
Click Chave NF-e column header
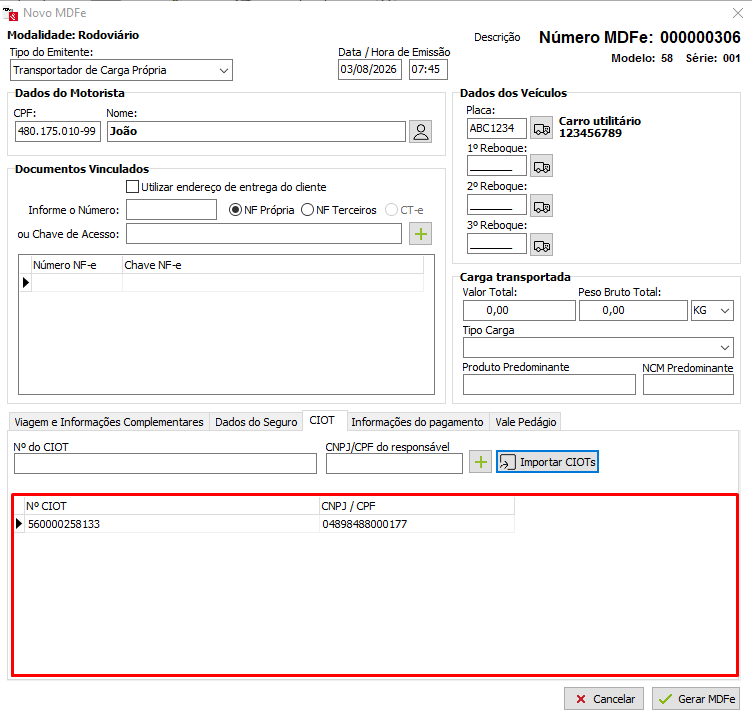click(x=273, y=265)
